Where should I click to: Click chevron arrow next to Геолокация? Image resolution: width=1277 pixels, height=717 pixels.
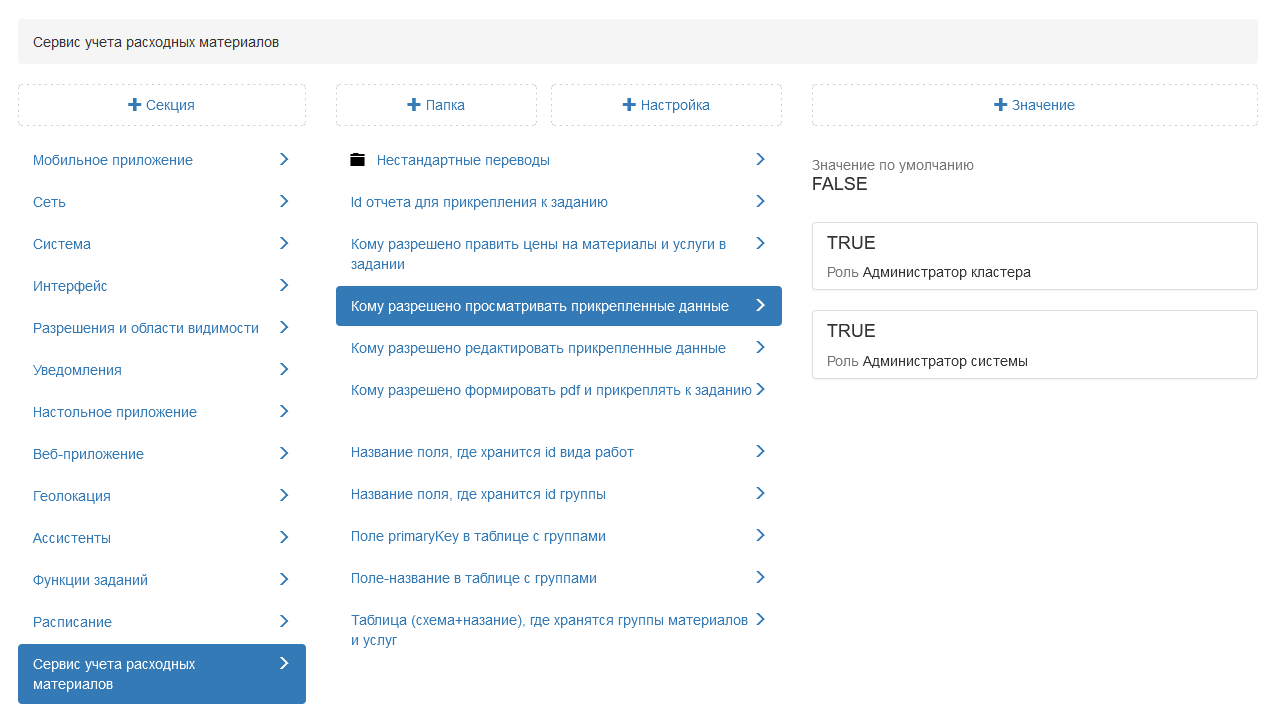pos(284,495)
